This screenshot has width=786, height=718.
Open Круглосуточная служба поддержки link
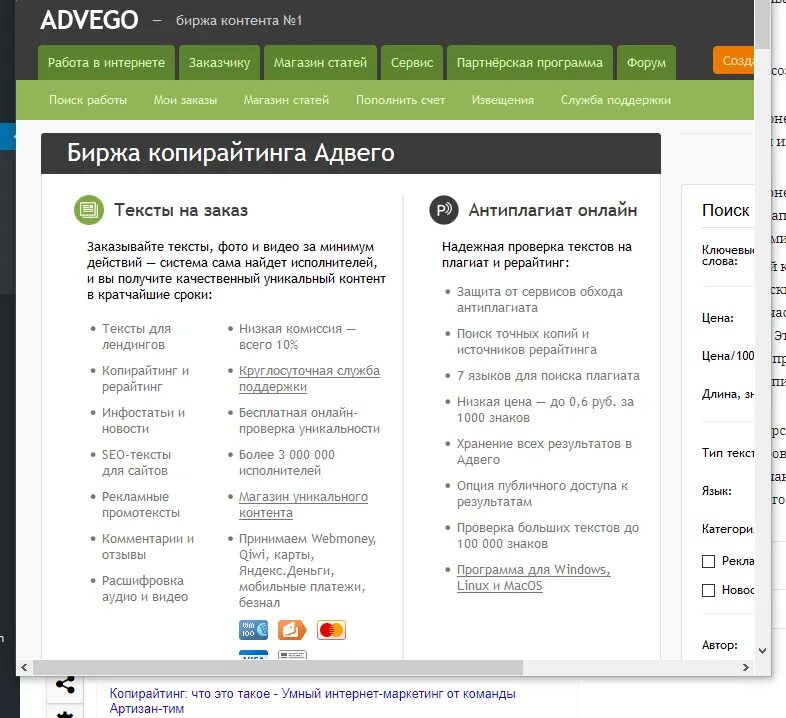pyautogui.click(x=309, y=379)
